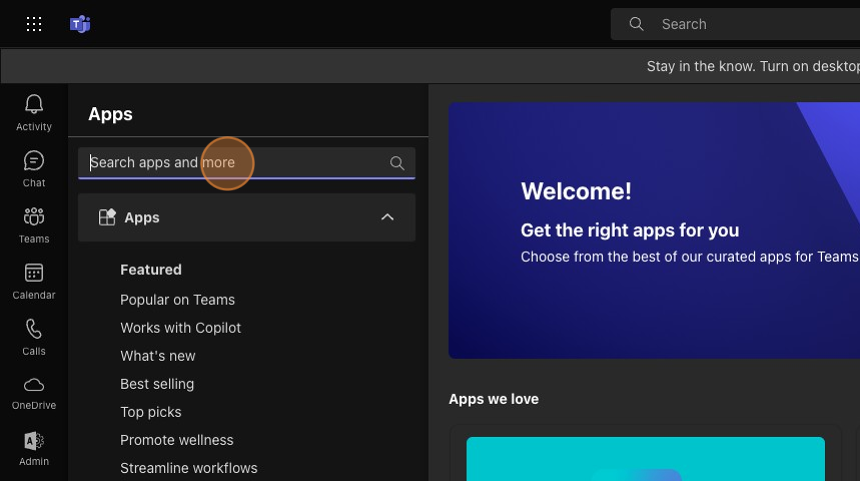Click the Apps panel title
This screenshot has width=860, height=481.
(110, 114)
